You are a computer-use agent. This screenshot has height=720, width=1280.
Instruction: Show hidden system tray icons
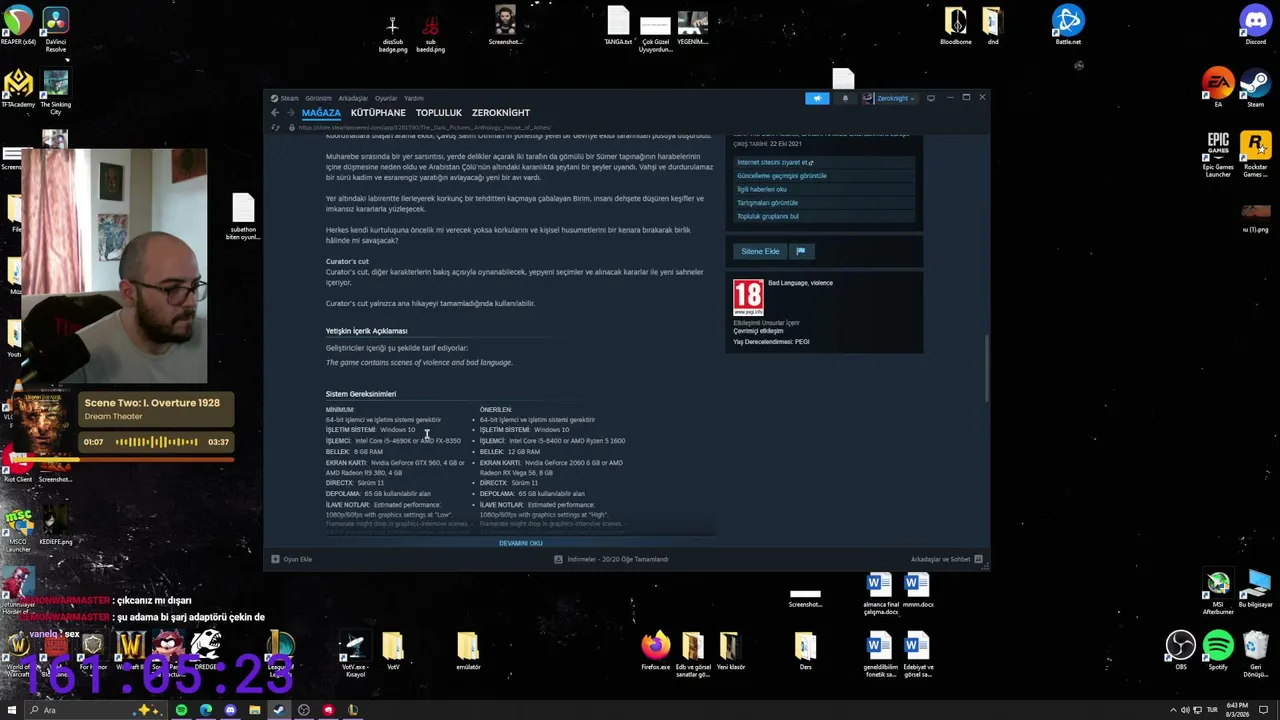click(1172, 710)
